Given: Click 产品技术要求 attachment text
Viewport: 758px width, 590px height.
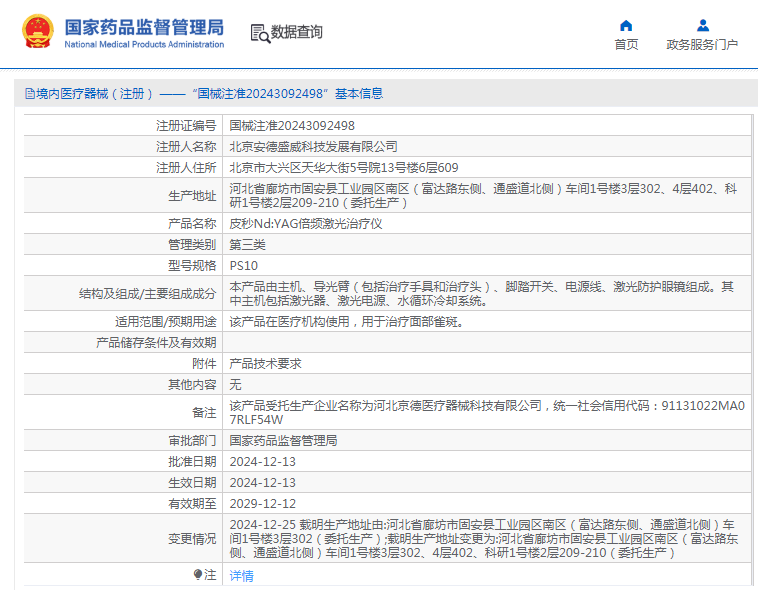Looking at the screenshot, I should (265, 364).
